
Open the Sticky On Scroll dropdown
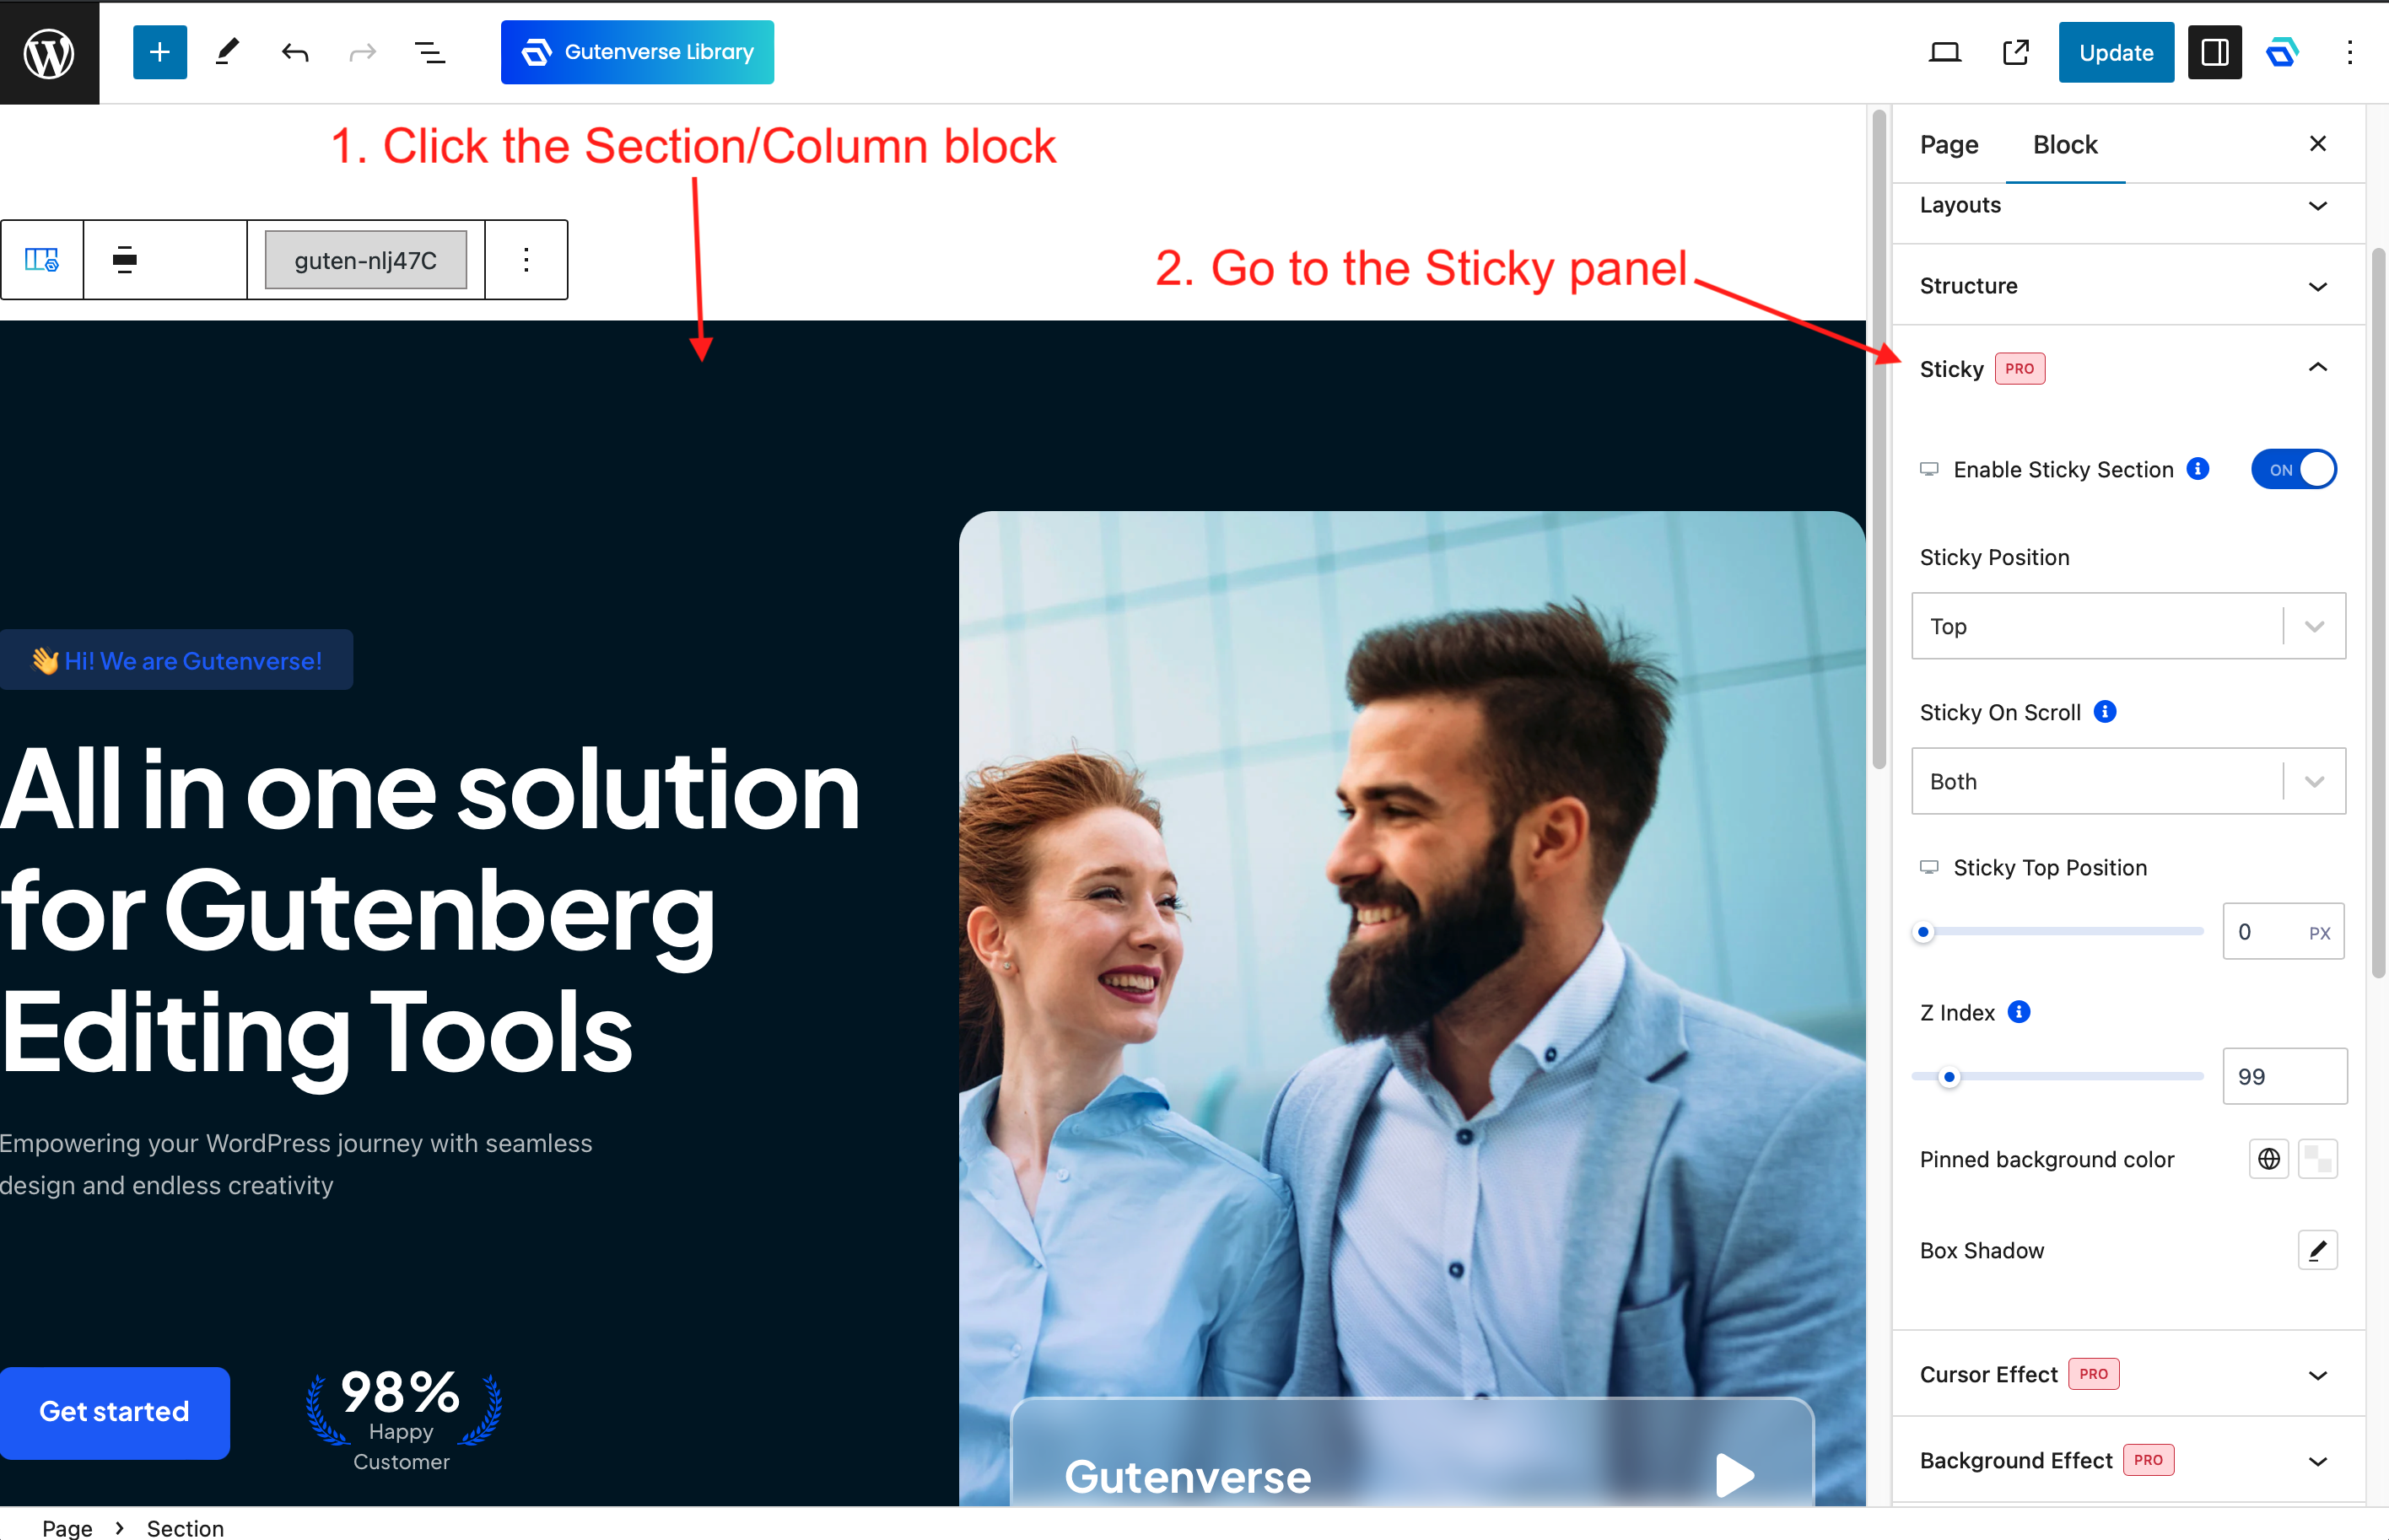(2128, 781)
